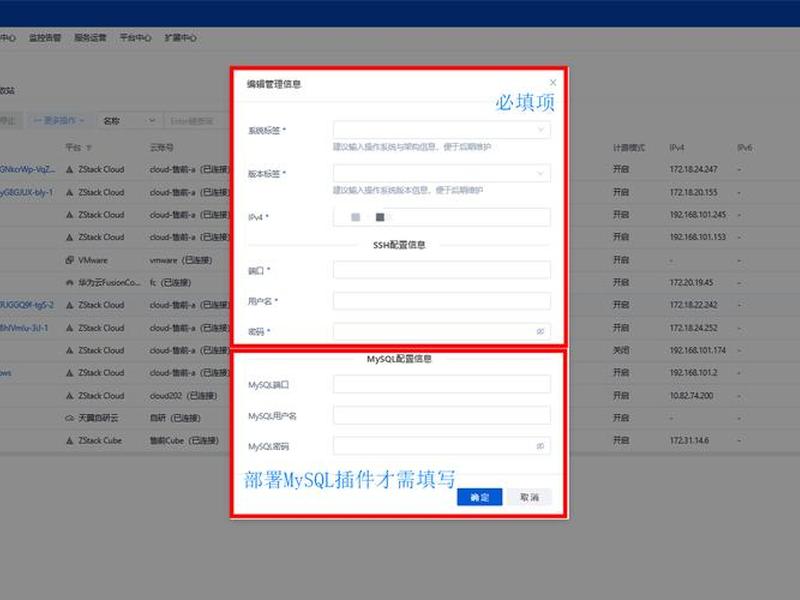Select the 自研 (已连接) account cell
Viewport: 800px width, 600px height.
pos(175,418)
